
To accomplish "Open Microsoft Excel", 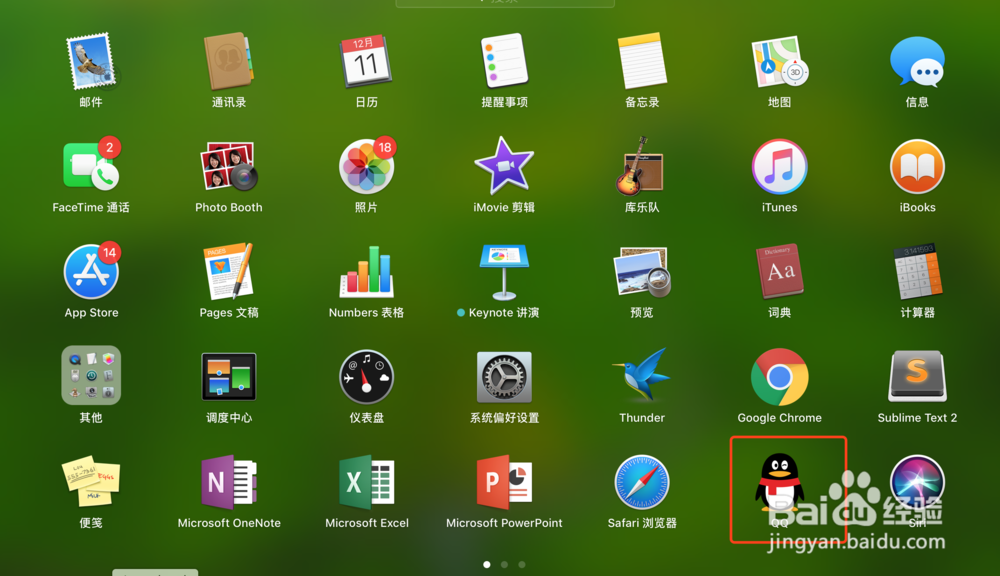I will point(366,487).
